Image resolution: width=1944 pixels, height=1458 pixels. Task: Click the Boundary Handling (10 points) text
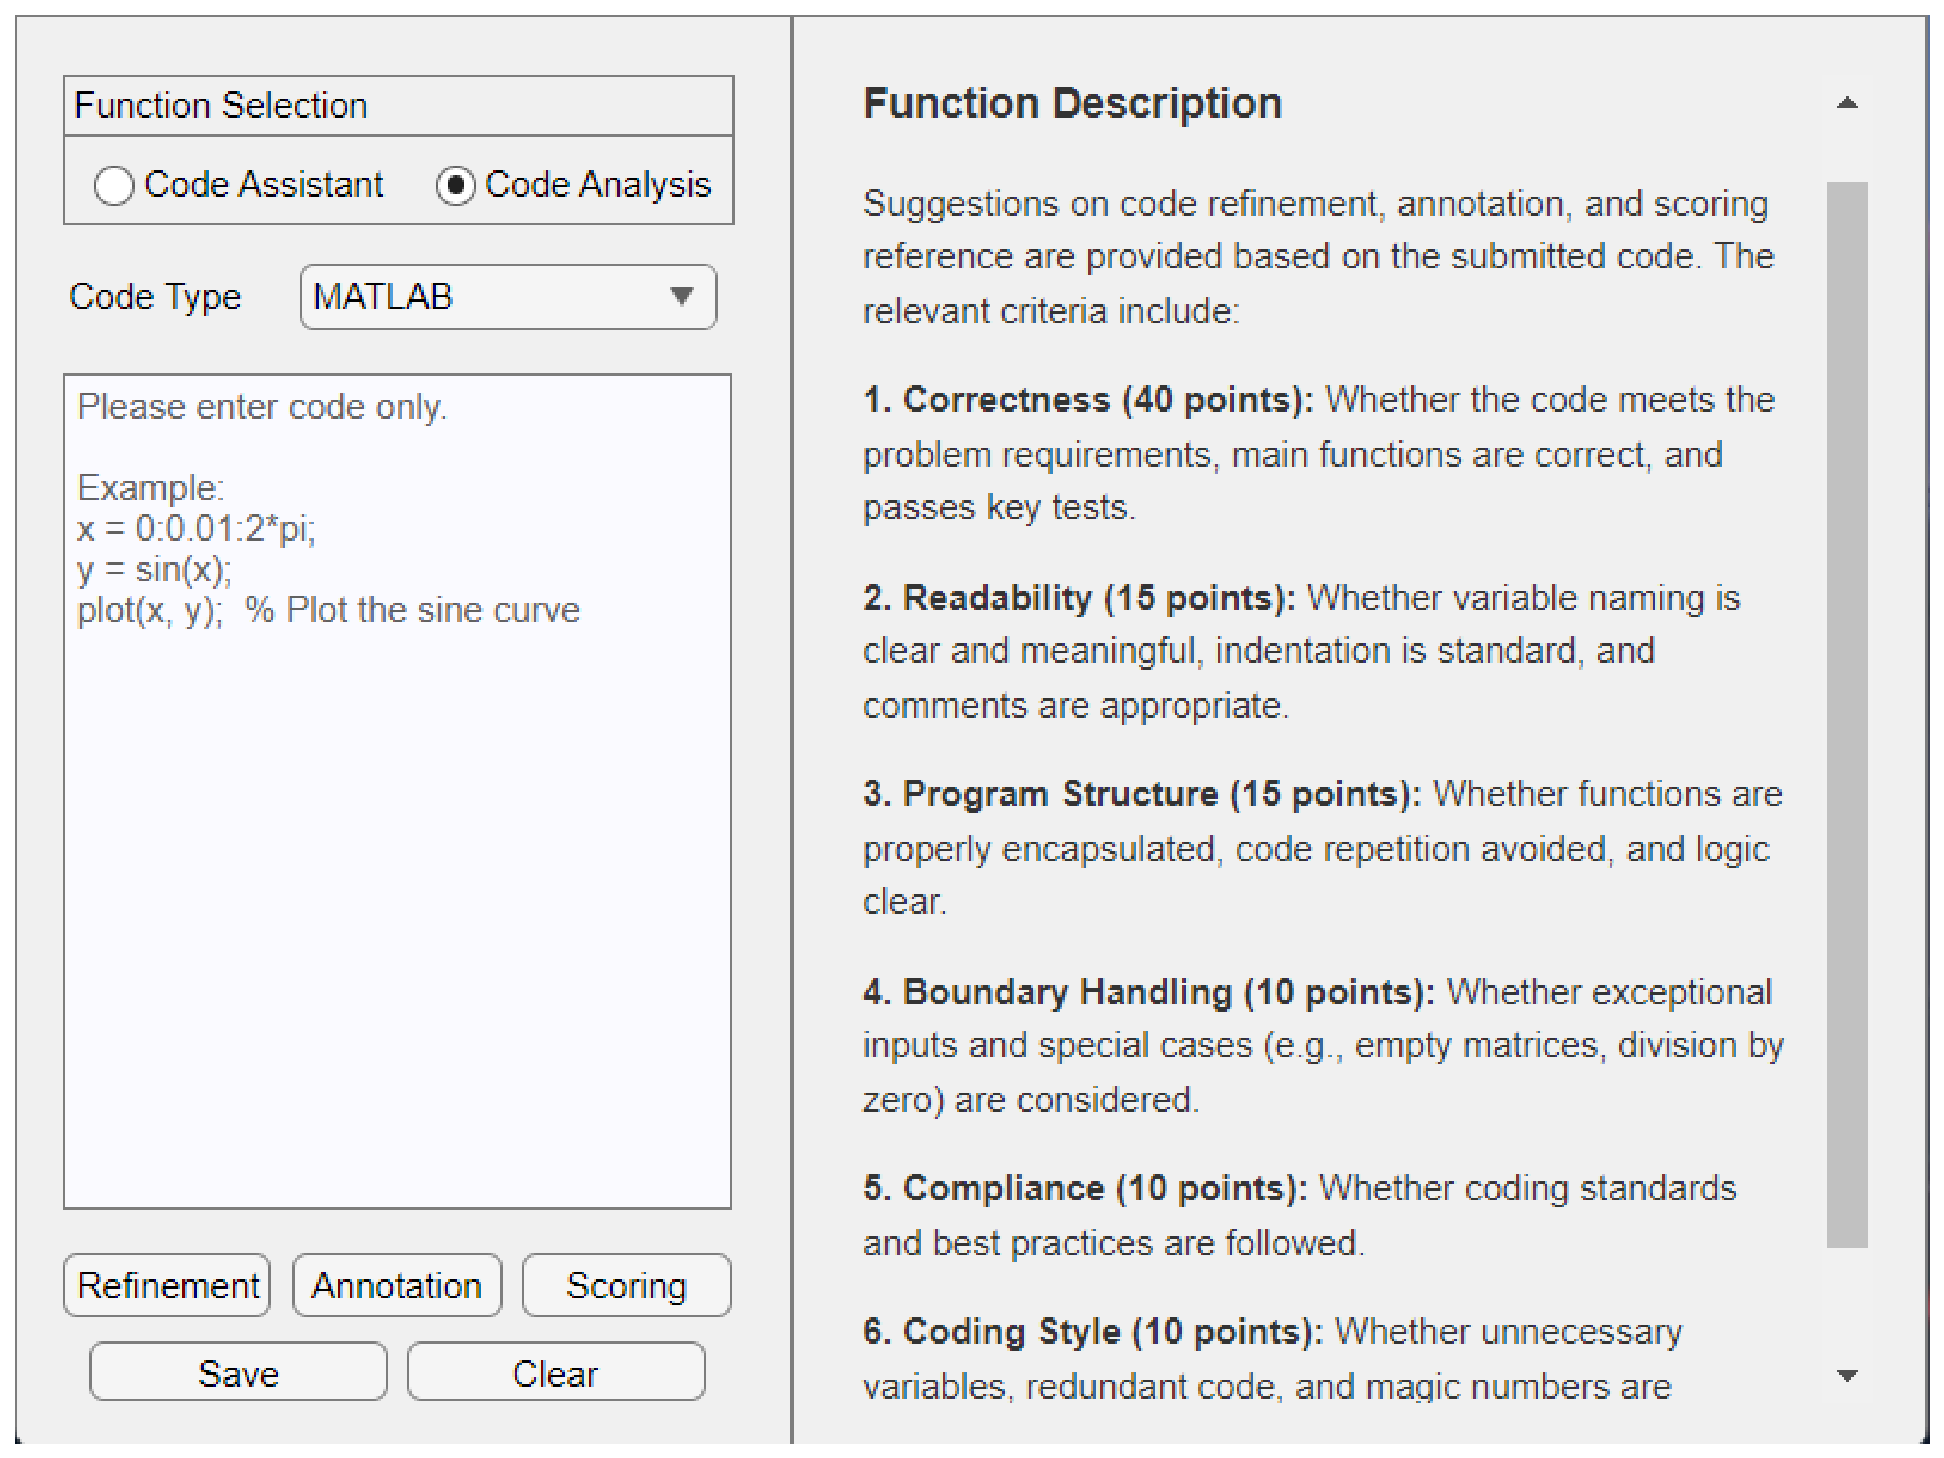1149,992
